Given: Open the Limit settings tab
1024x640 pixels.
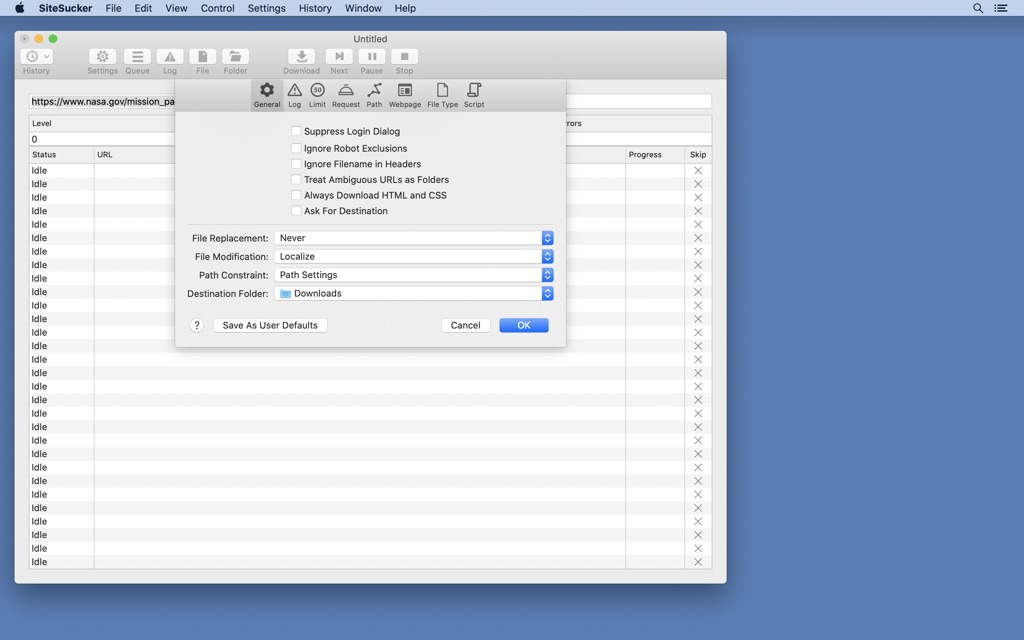Looking at the screenshot, I should (317, 95).
